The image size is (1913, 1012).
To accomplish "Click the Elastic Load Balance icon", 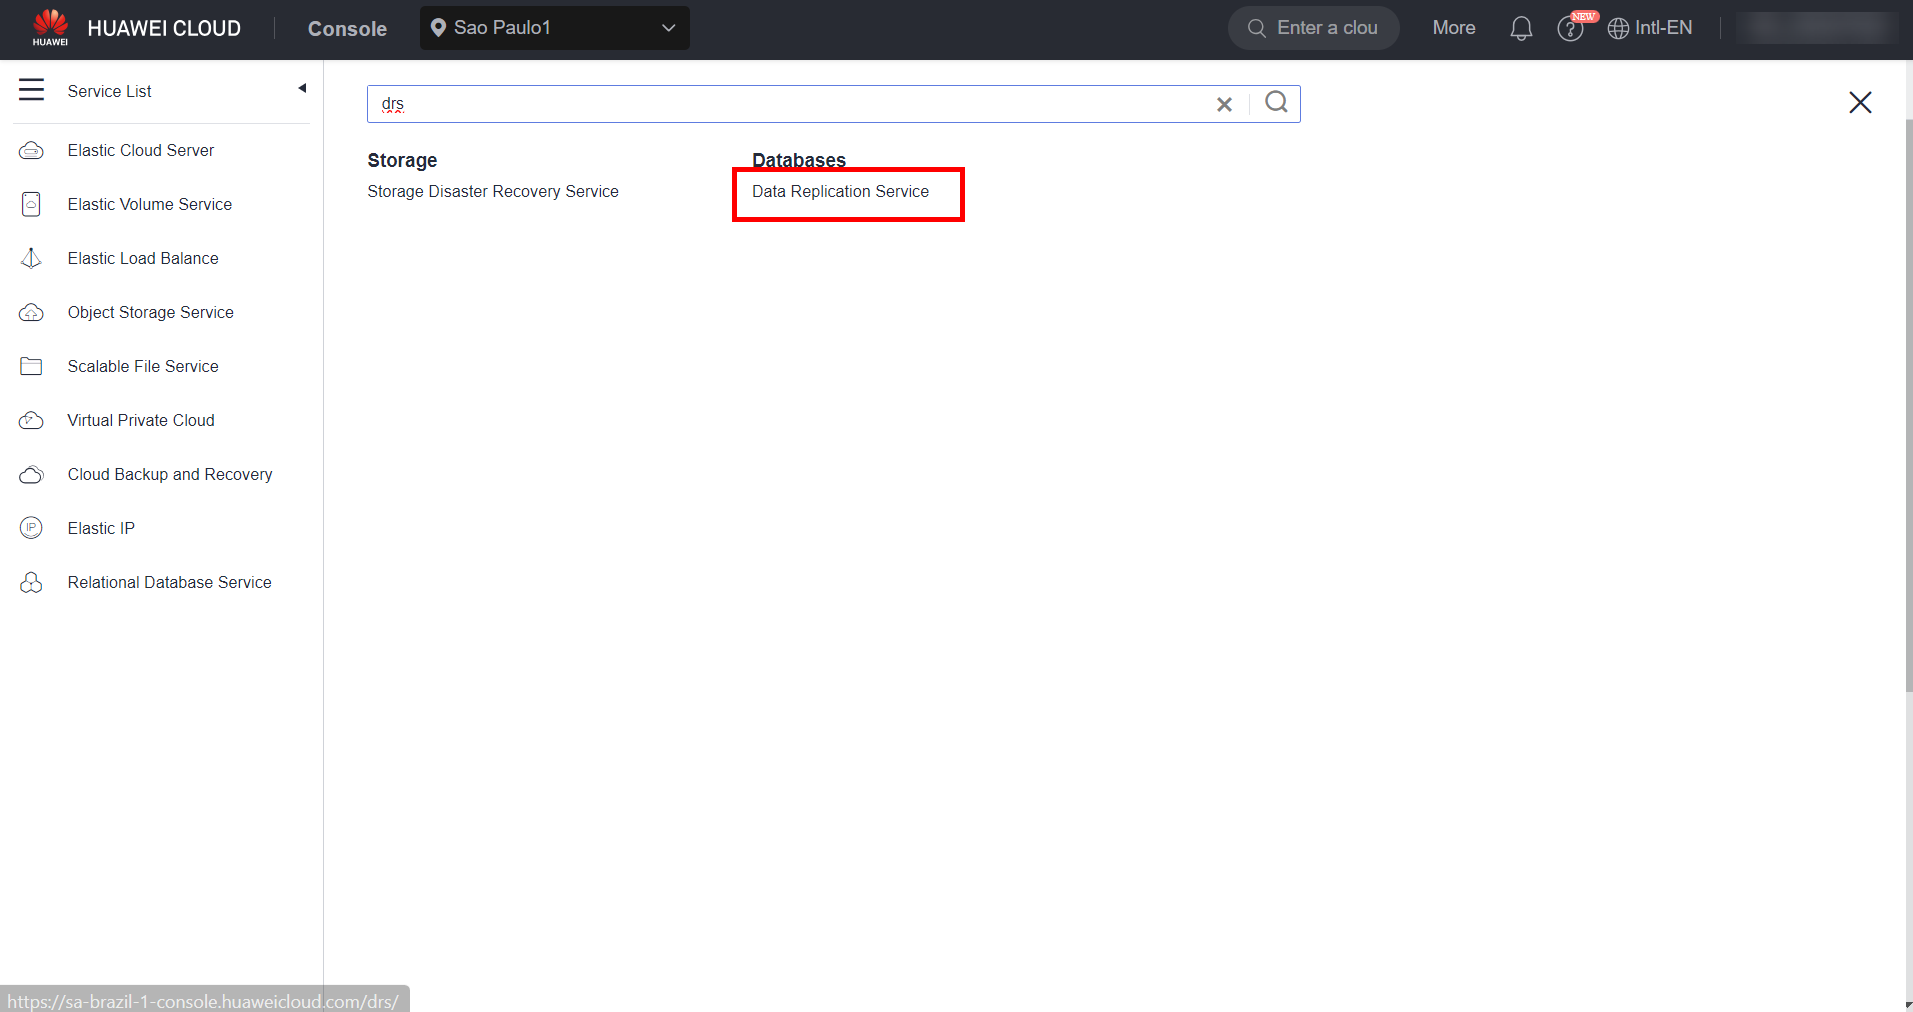I will pos(31,258).
